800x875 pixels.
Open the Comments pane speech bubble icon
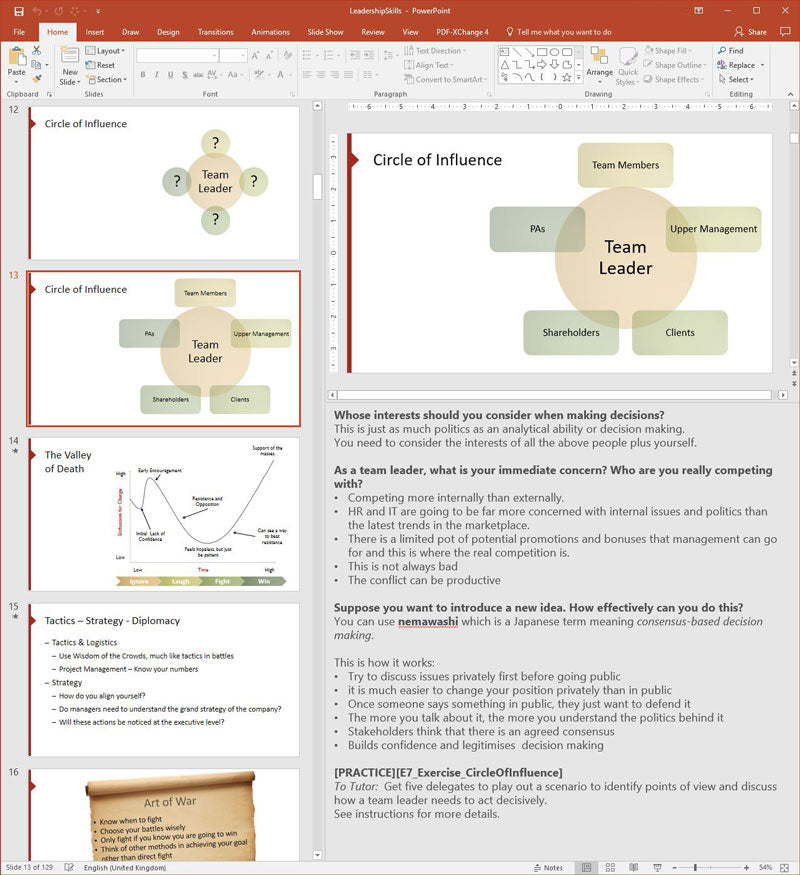tap(785, 32)
